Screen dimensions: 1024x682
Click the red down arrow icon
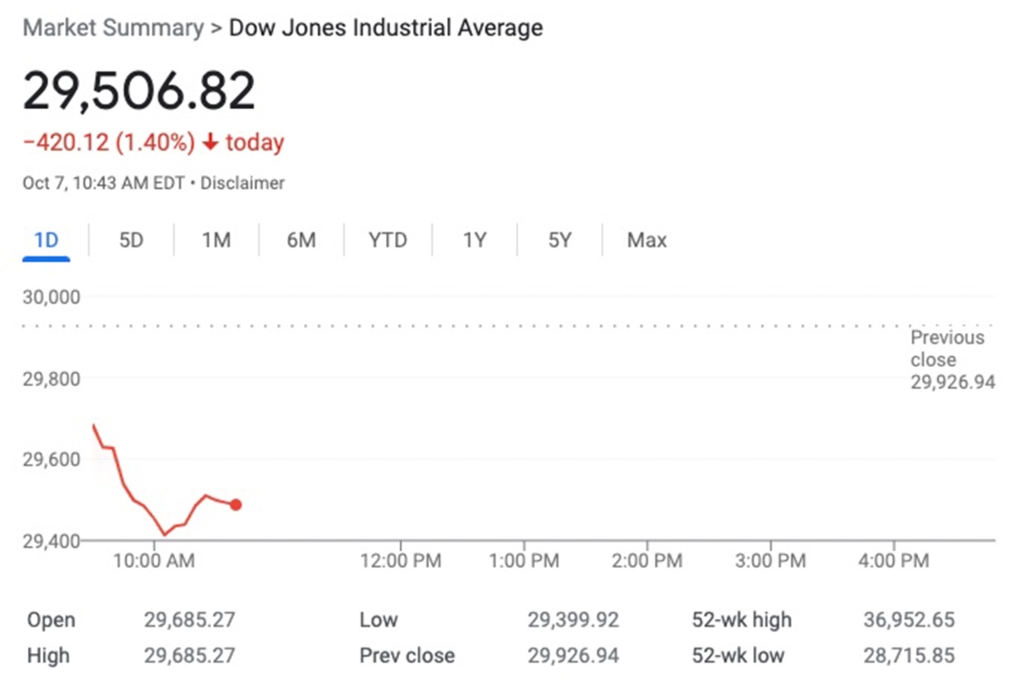click(x=210, y=143)
